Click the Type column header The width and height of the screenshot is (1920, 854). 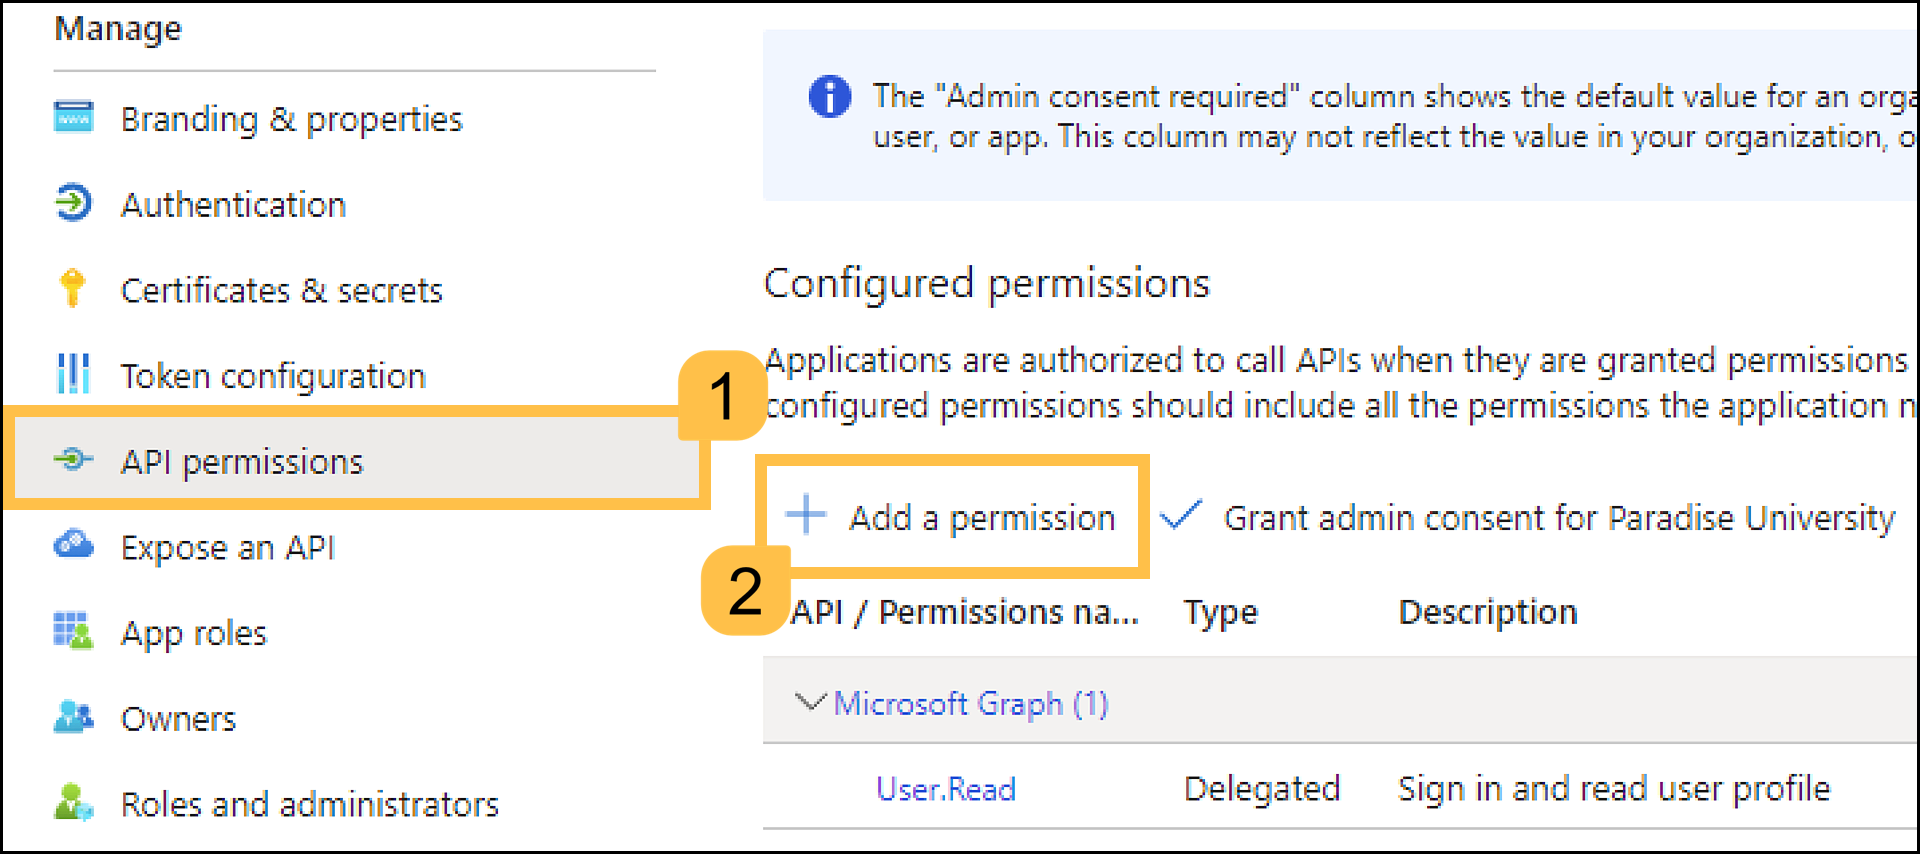click(x=1220, y=612)
